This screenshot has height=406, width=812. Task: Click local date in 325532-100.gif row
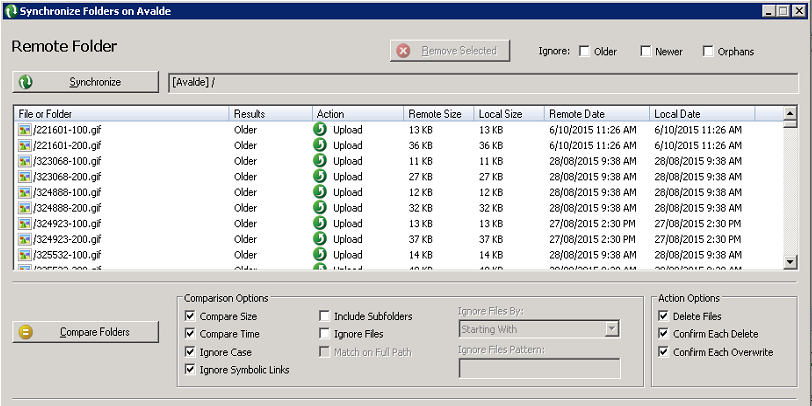click(698, 255)
